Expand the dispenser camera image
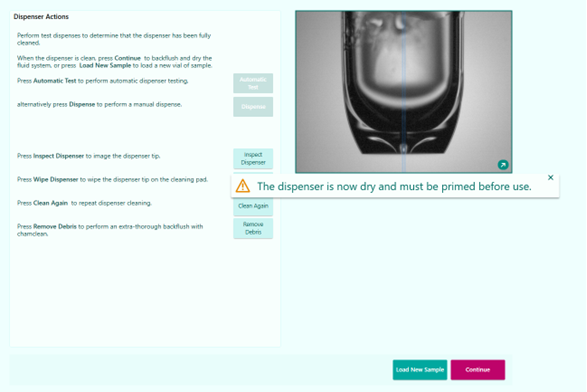Viewport: 587px width, 392px height. click(x=503, y=165)
